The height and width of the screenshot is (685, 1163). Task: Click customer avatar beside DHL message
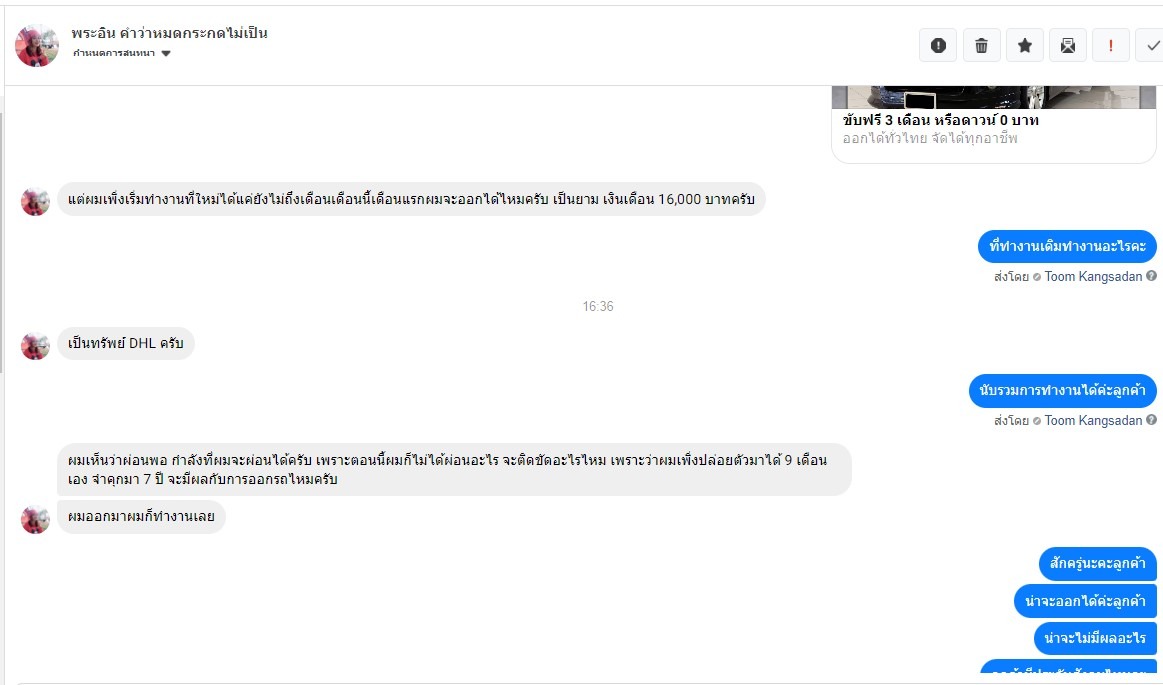35,345
